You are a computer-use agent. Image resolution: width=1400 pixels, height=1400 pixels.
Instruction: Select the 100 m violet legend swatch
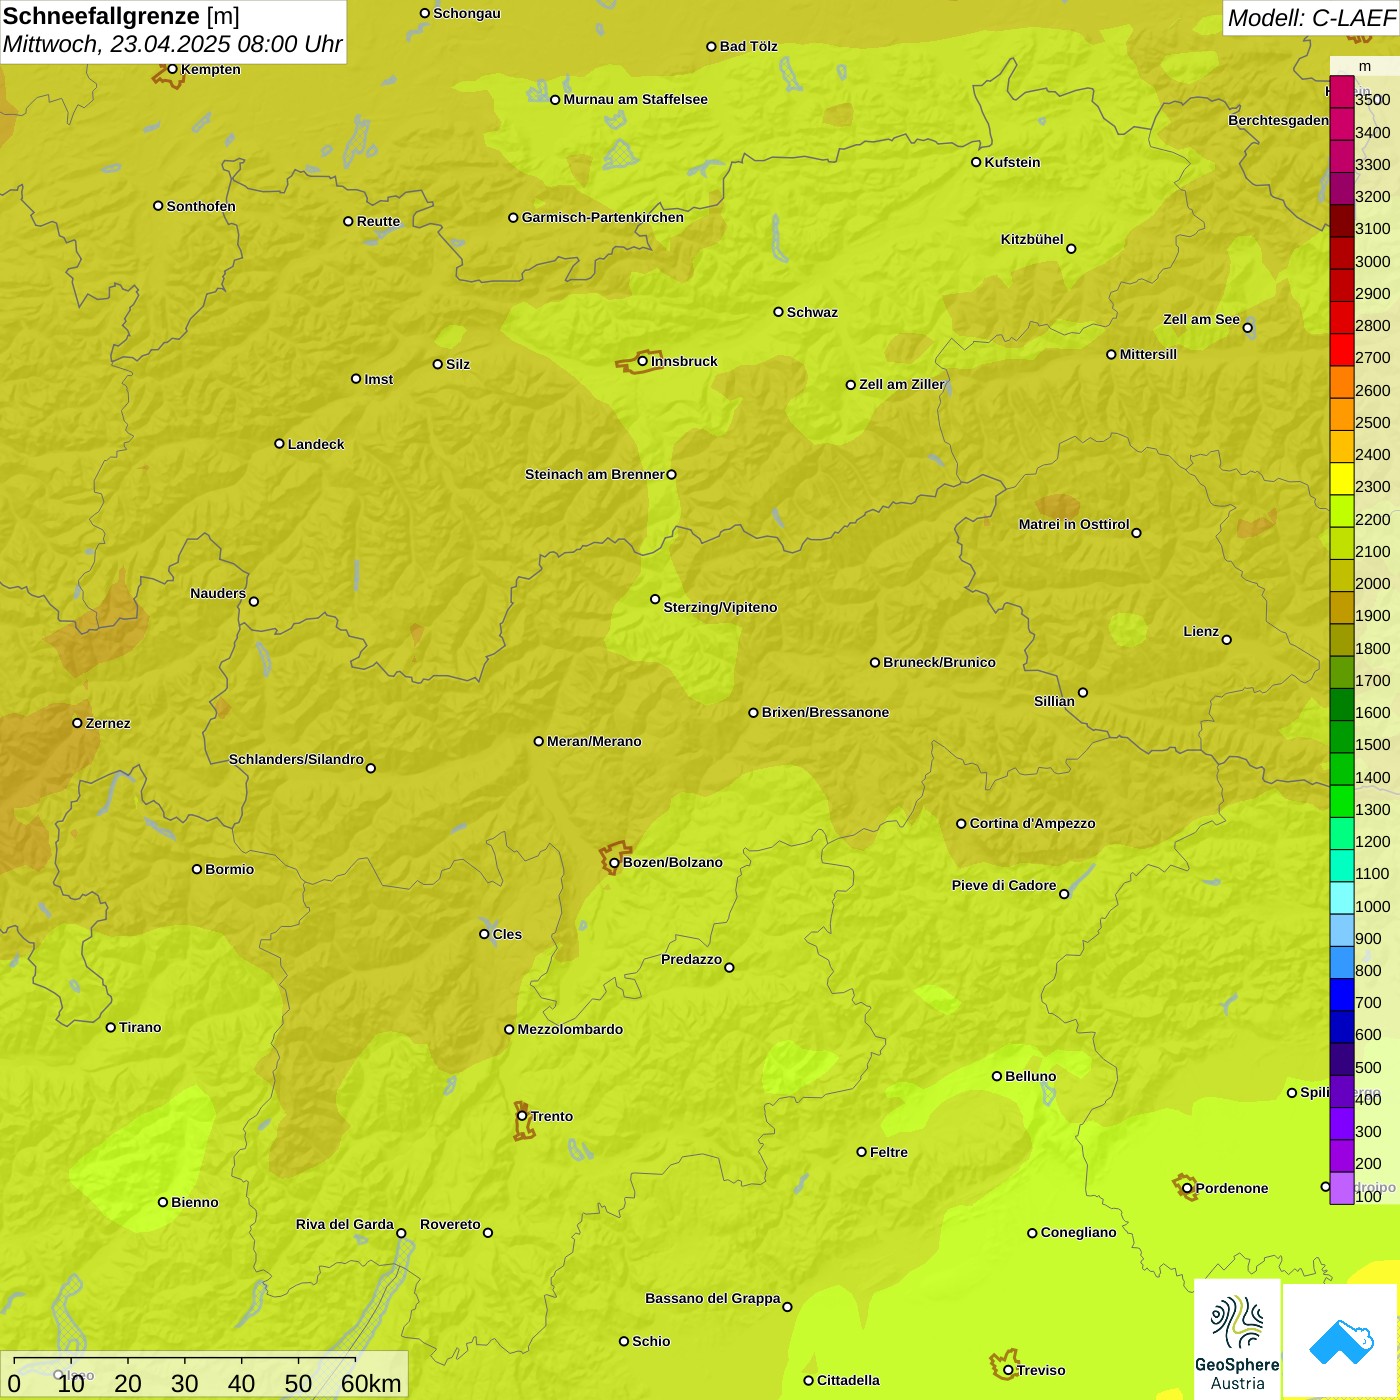coord(1341,1188)
